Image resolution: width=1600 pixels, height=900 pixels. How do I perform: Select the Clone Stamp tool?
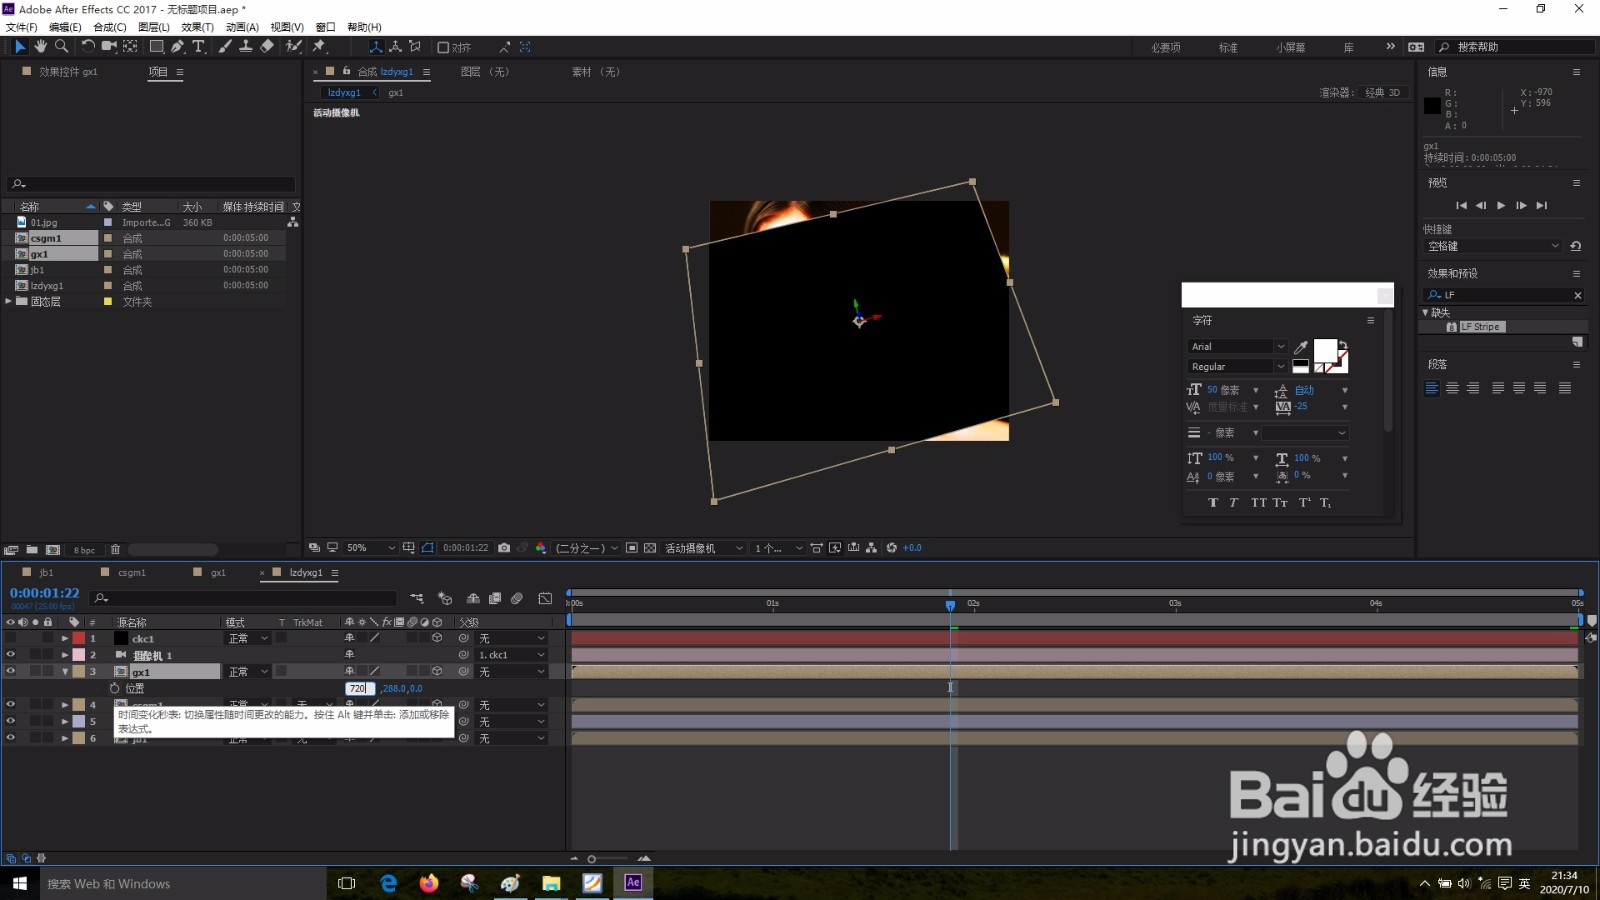coord(245,46)
